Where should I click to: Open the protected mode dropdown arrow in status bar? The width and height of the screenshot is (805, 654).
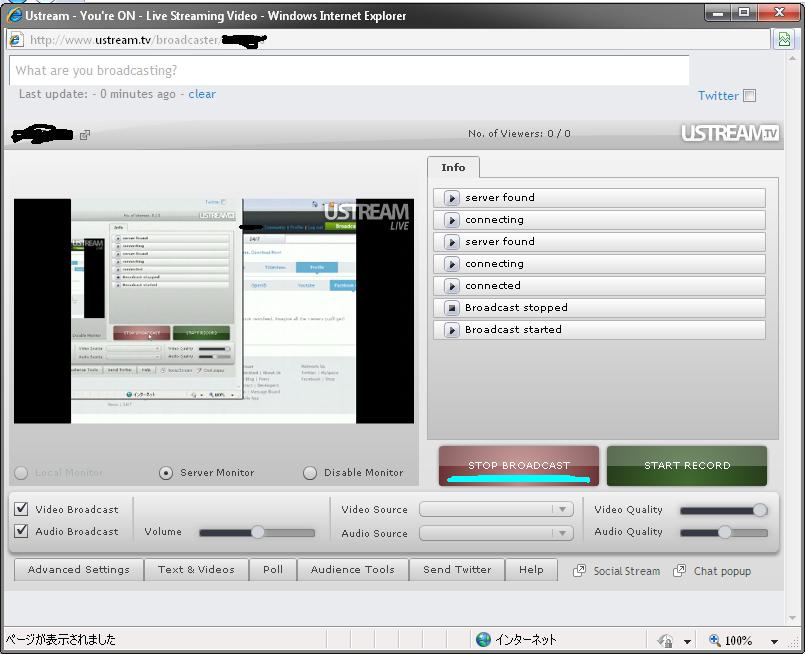[687, 641]
